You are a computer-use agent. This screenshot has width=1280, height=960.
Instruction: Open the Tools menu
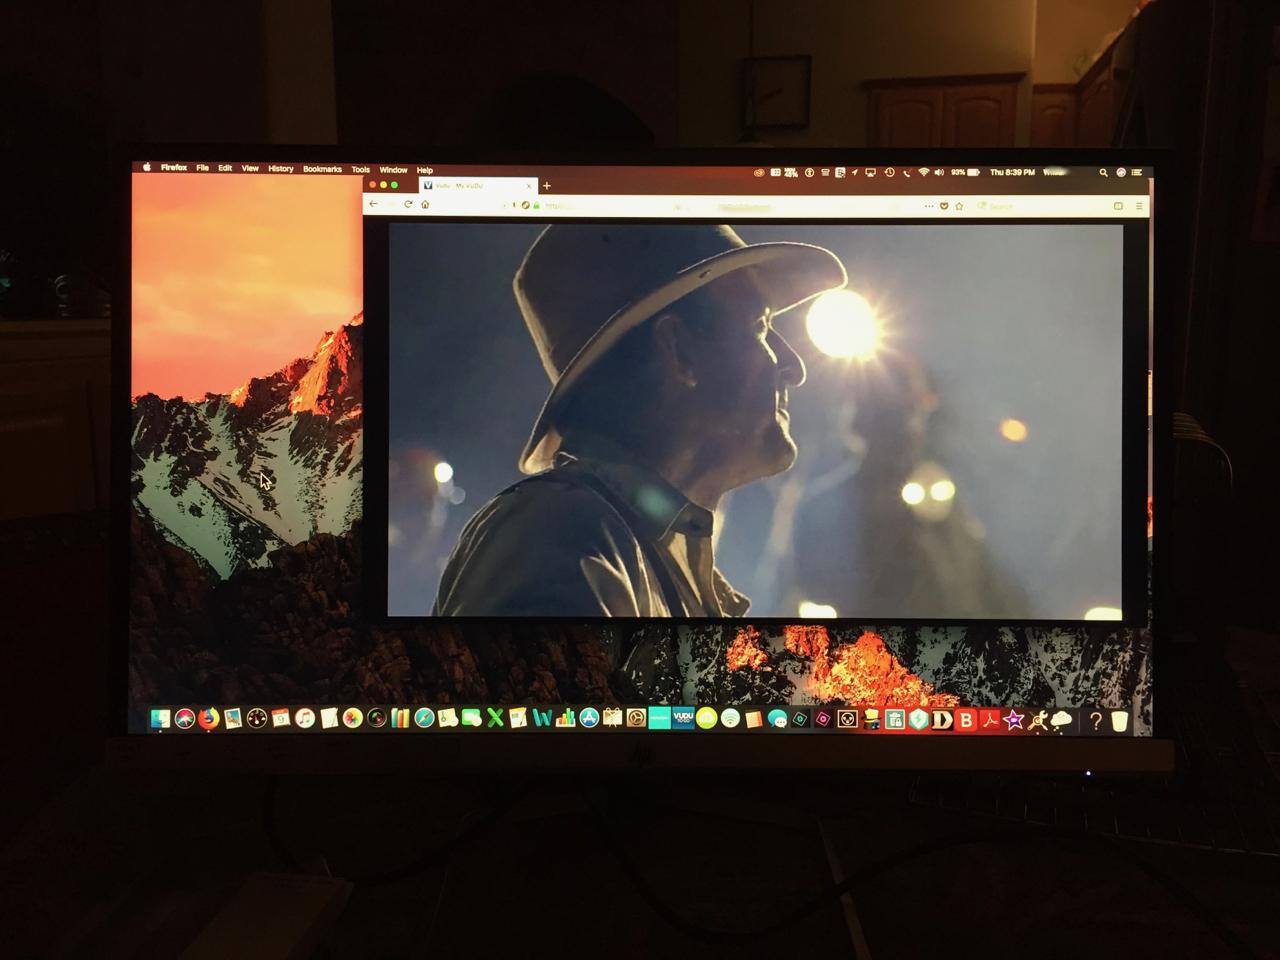click(360, 170)
